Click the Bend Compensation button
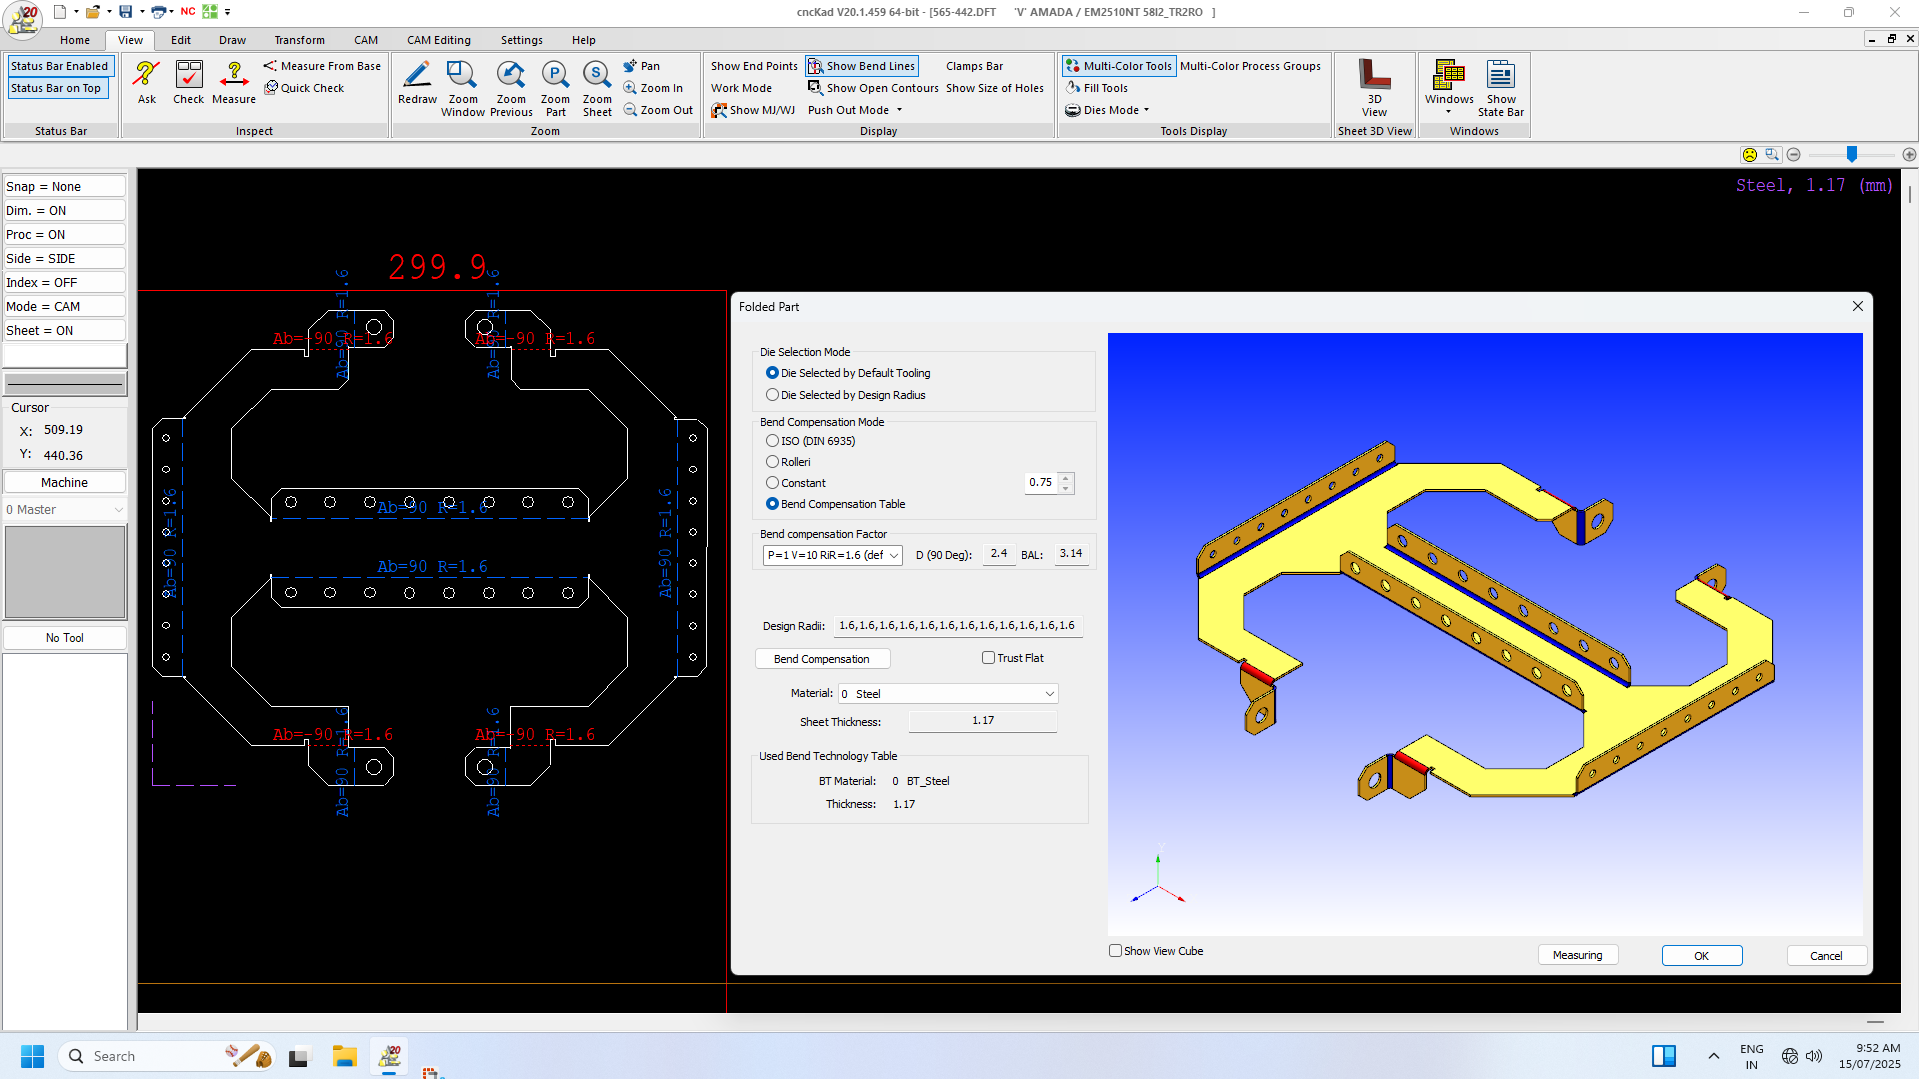 tap(822, 658)
